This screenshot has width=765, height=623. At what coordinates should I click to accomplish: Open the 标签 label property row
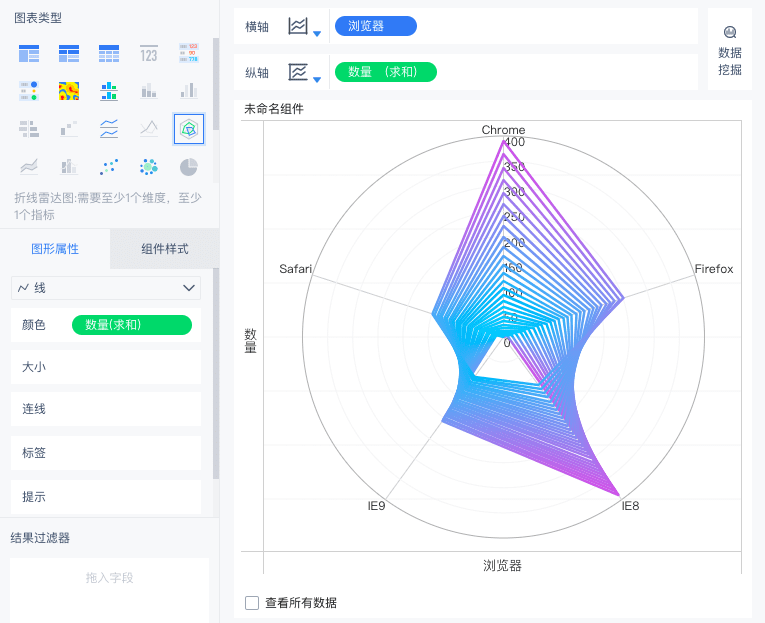click(106, 453)
